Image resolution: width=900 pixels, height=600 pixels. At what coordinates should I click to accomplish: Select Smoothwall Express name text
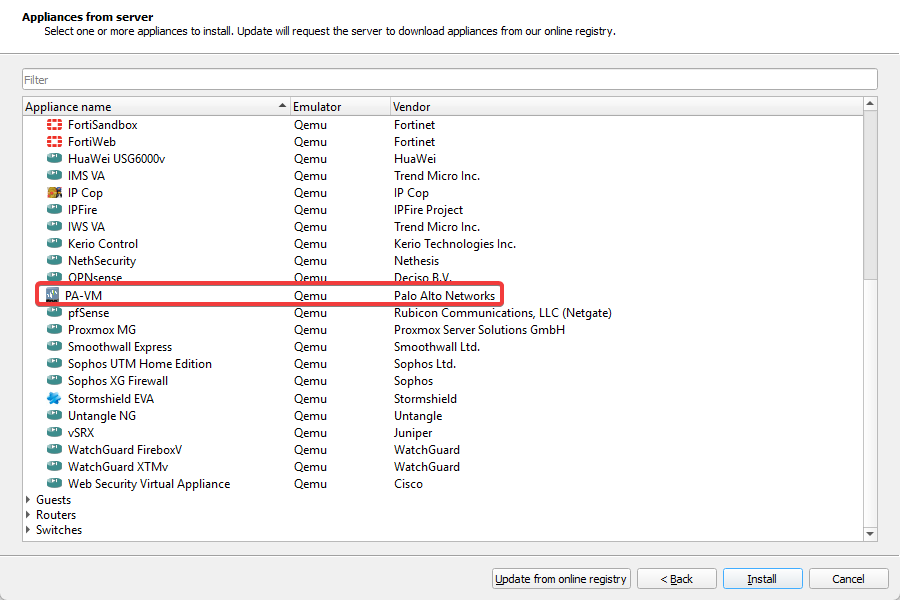pos(120,347)
